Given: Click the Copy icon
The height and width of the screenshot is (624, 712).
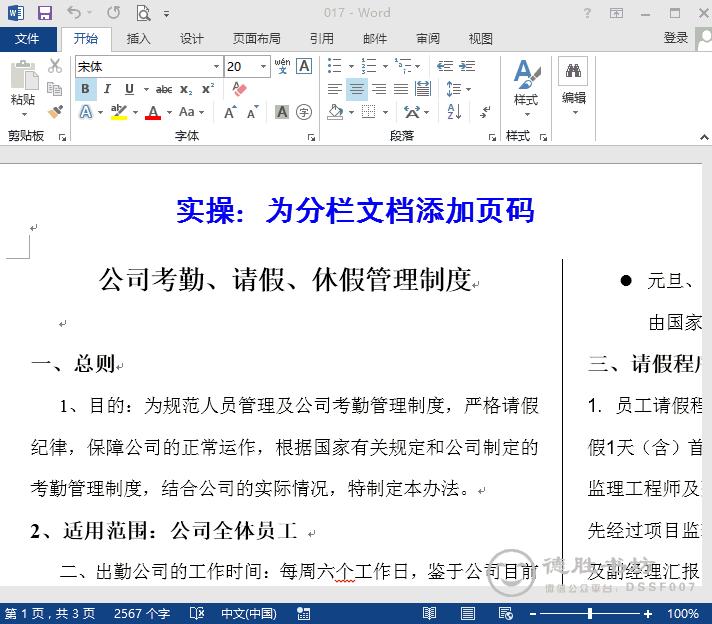Looking at the screenshot, I should [x=55, y=89].
